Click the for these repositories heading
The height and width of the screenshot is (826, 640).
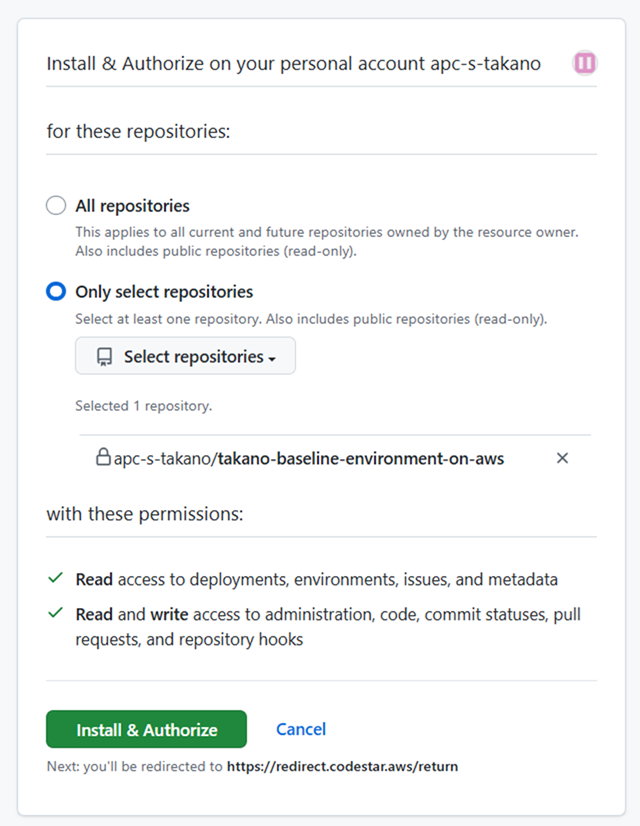(x=138, y=131)
